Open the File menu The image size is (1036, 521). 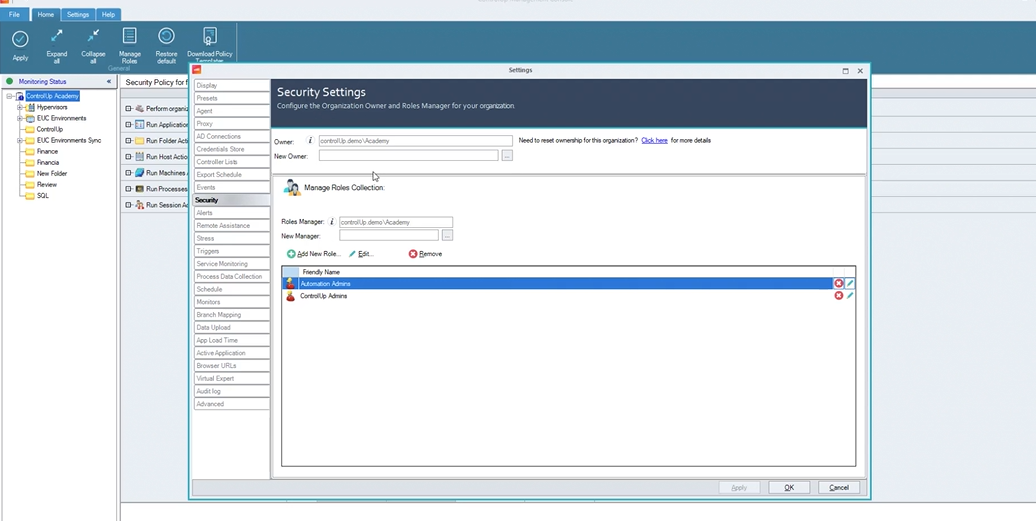click(14, 15)
